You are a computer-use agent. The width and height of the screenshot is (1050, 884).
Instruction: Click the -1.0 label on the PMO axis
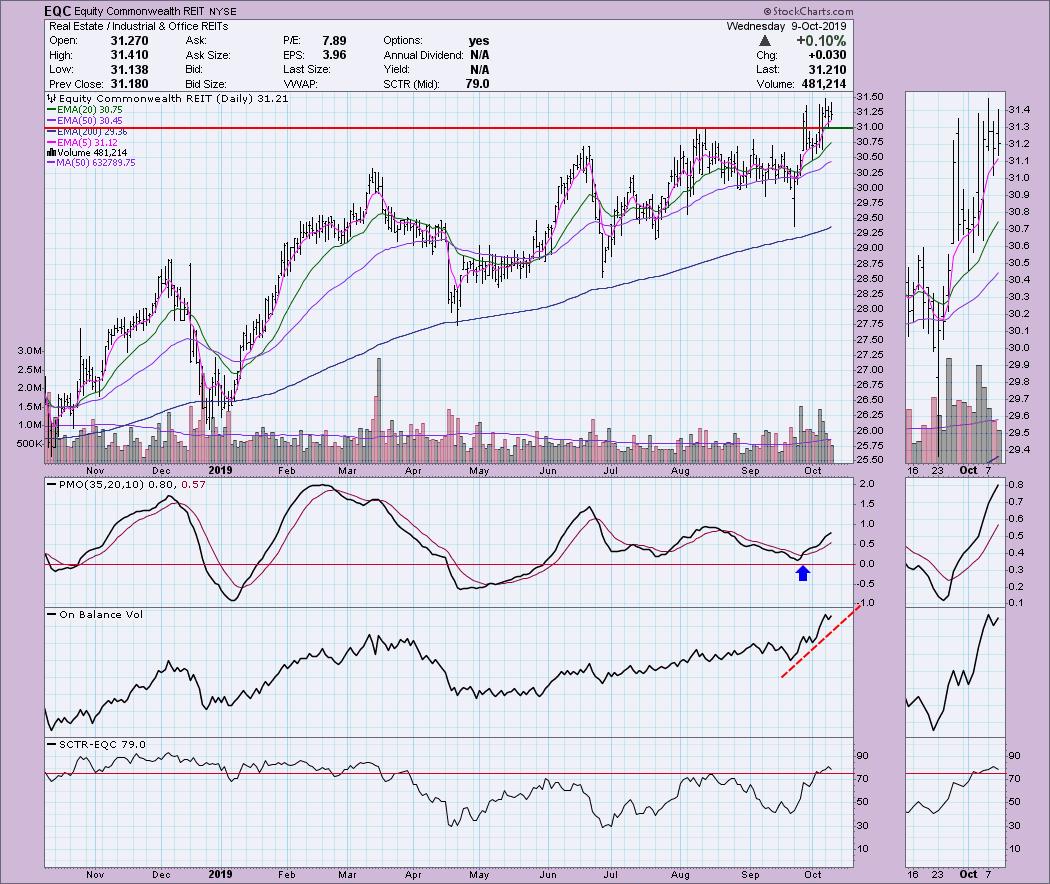click(x=867, y=603)
